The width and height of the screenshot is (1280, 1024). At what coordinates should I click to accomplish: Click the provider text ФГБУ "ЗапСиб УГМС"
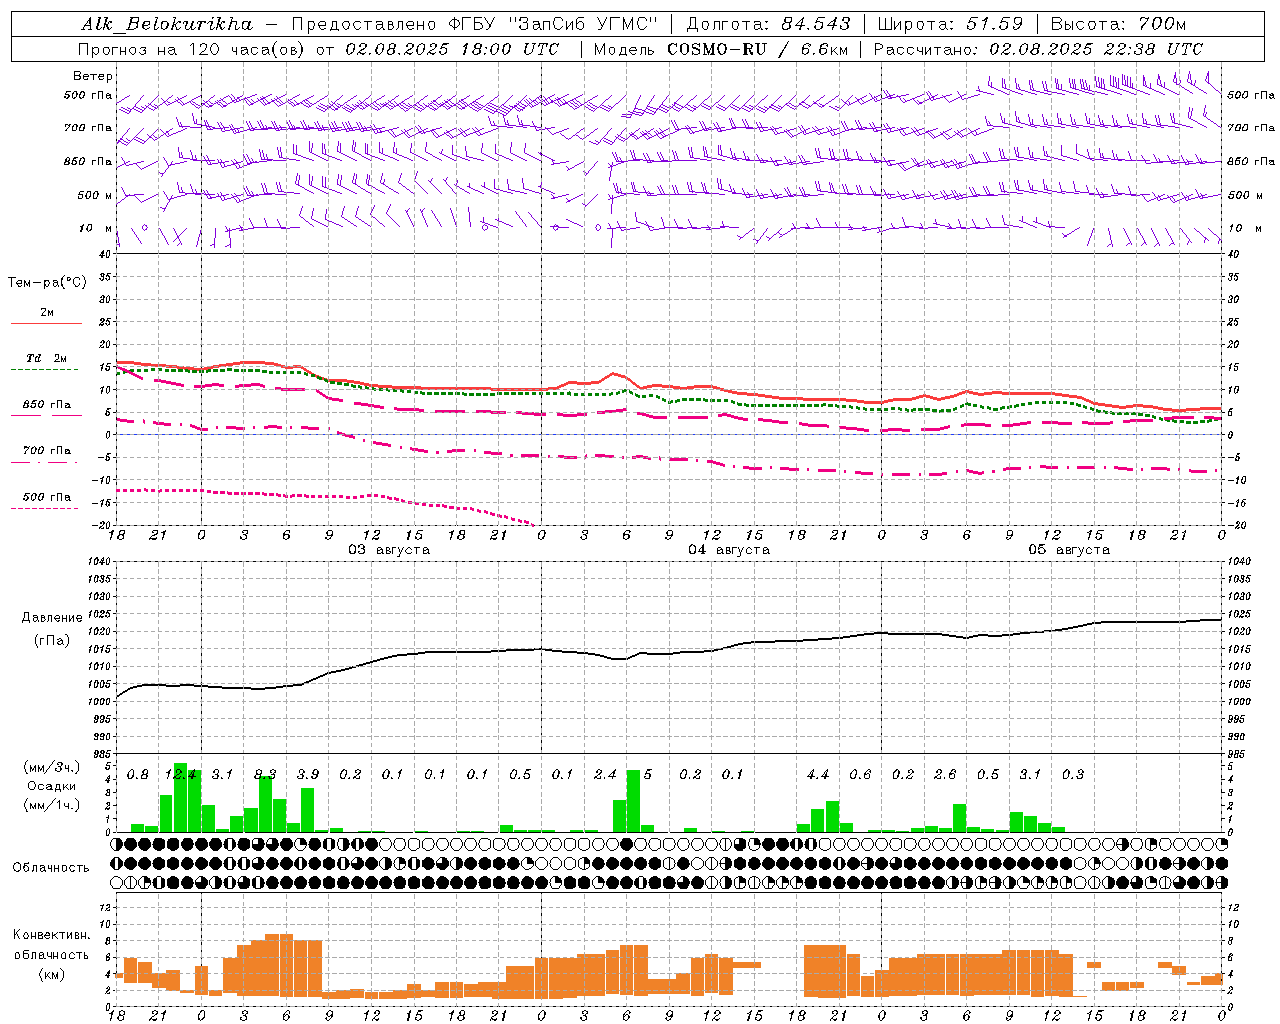(554, 24)
